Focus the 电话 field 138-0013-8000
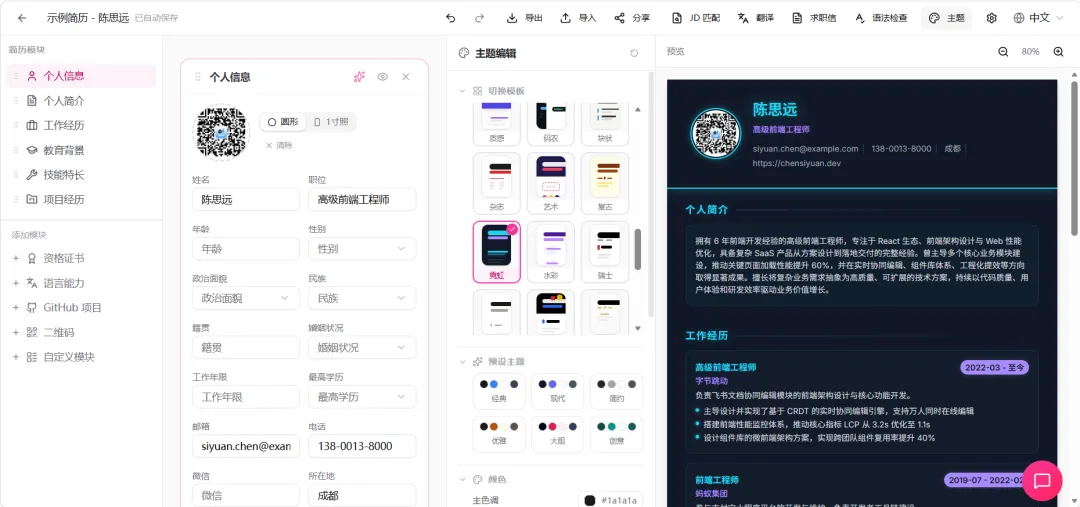The image size is (1080, 507). [x=362, y=446]
